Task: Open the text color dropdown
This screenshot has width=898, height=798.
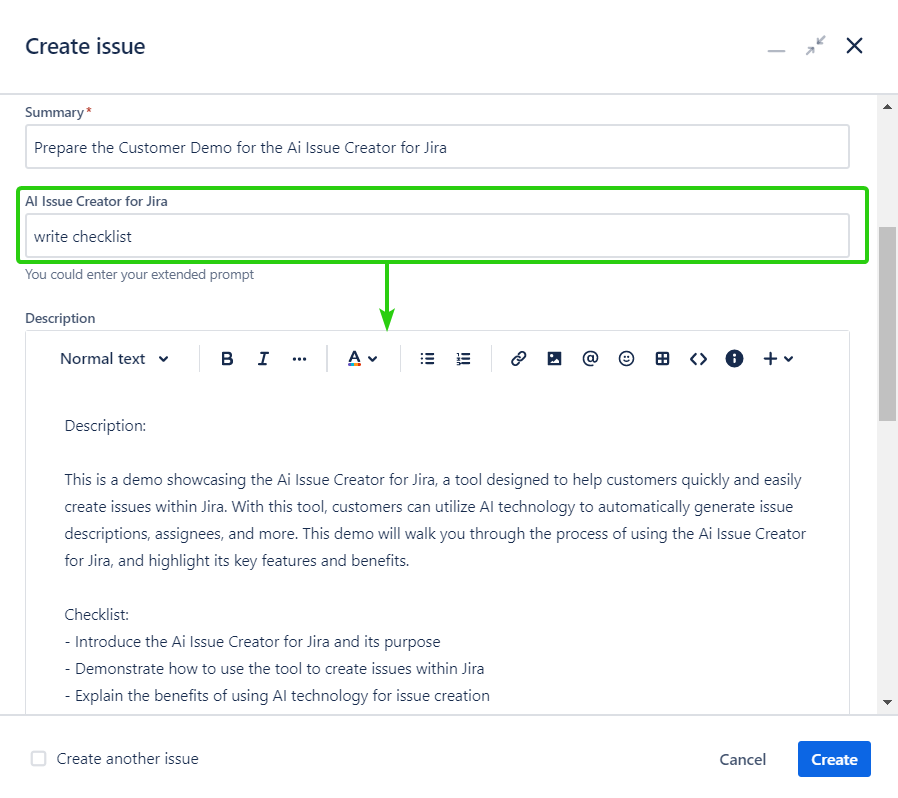Action: (362, 359)
